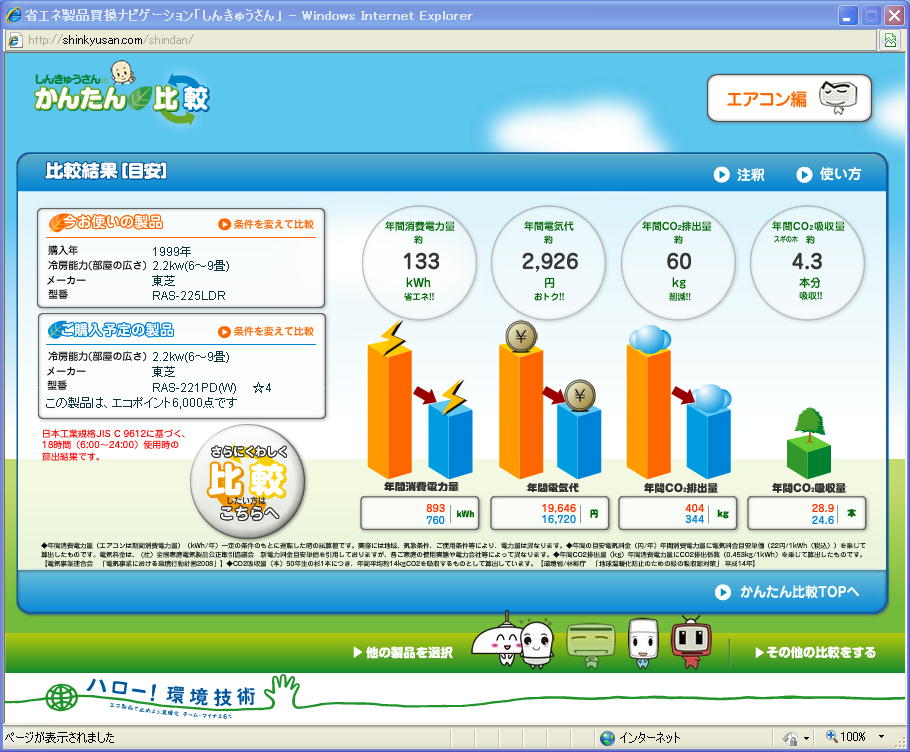The image size is (910, 752).
Task: Click the tree on the green cube
Action: pyautogui.click(x=810, y=424)
